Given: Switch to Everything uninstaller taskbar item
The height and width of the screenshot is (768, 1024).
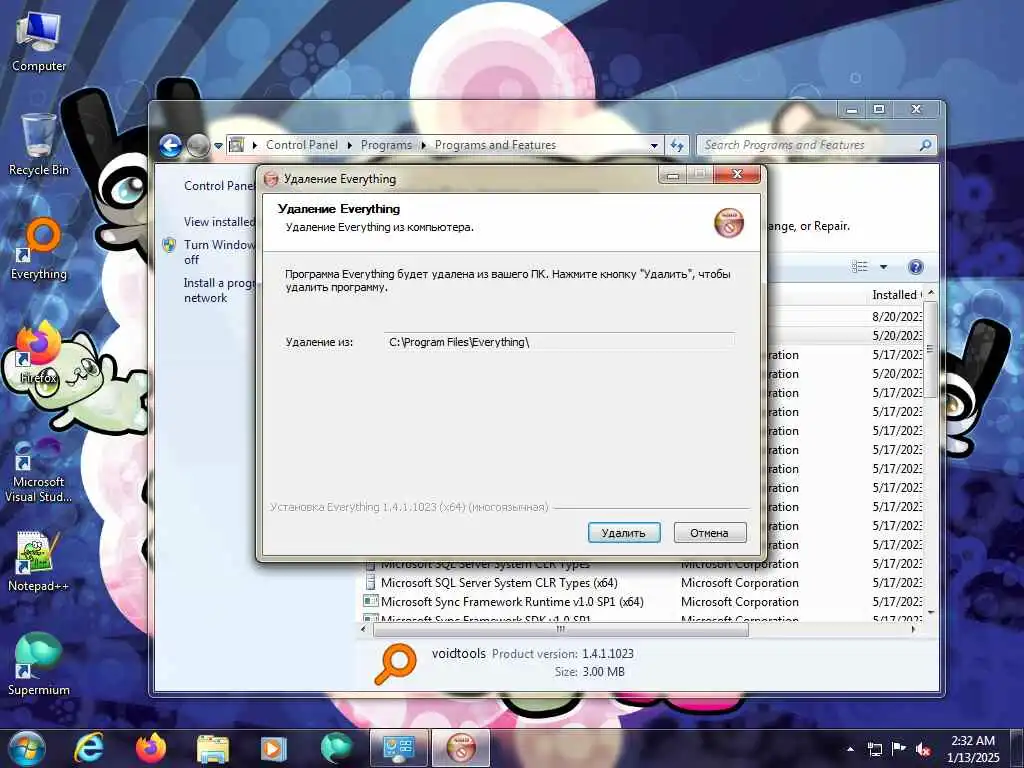Looking at the screenshot, I should point(460,748).
